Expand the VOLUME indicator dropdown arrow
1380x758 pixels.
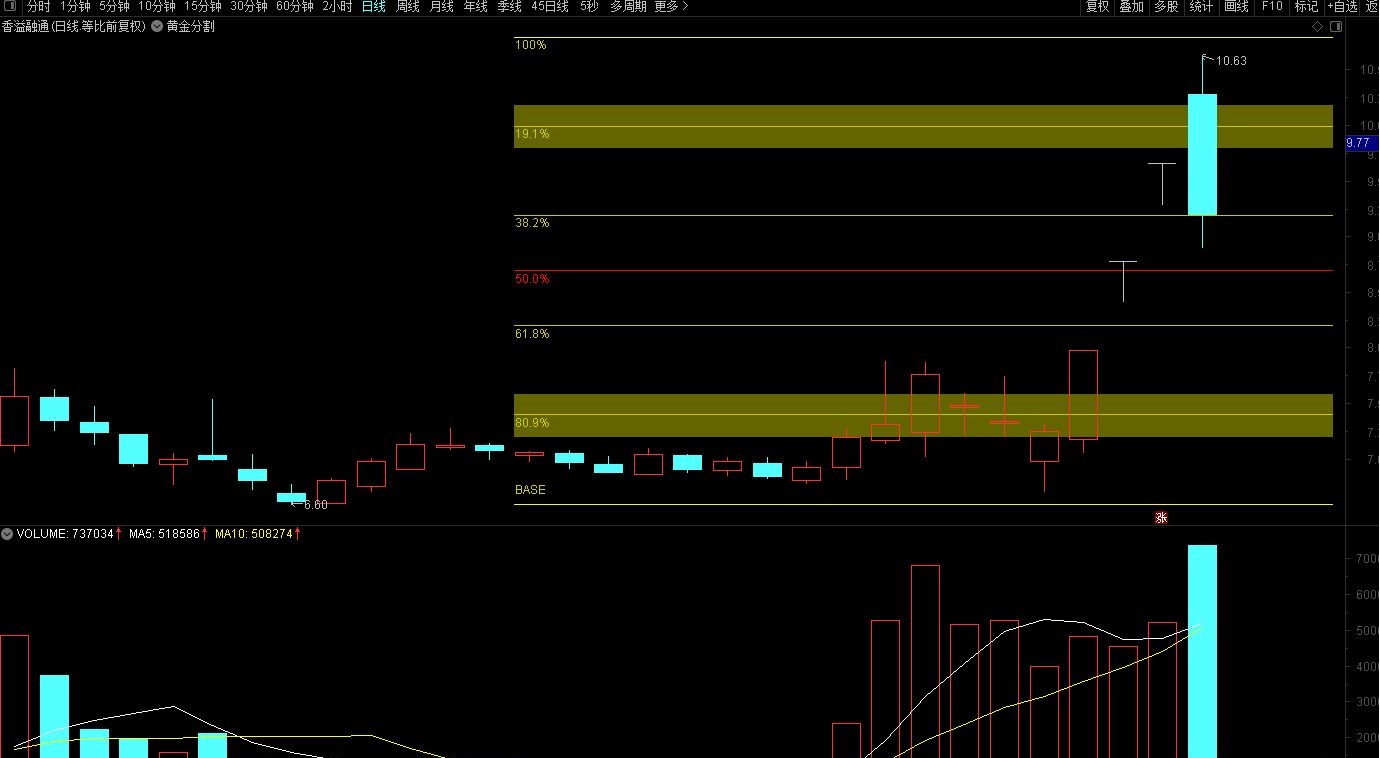pos(7,534)
